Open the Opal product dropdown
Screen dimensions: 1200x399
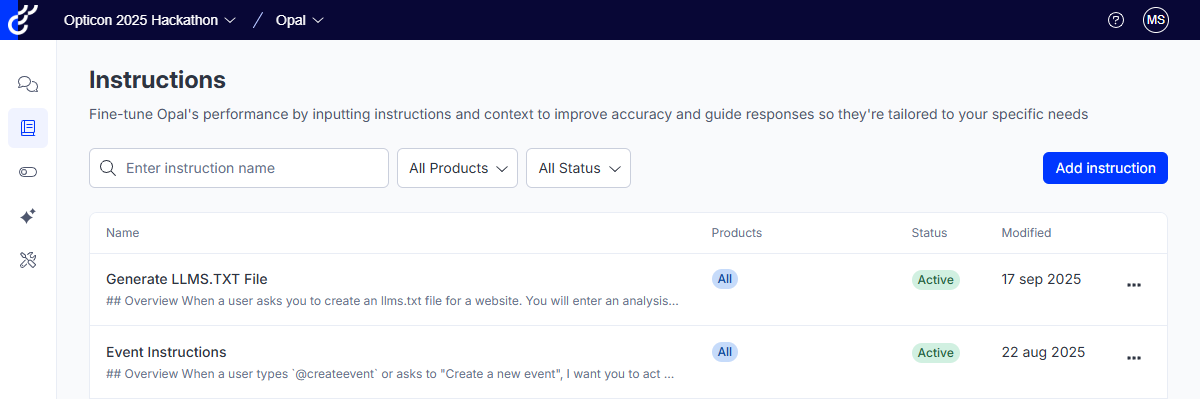coord(300,20)
